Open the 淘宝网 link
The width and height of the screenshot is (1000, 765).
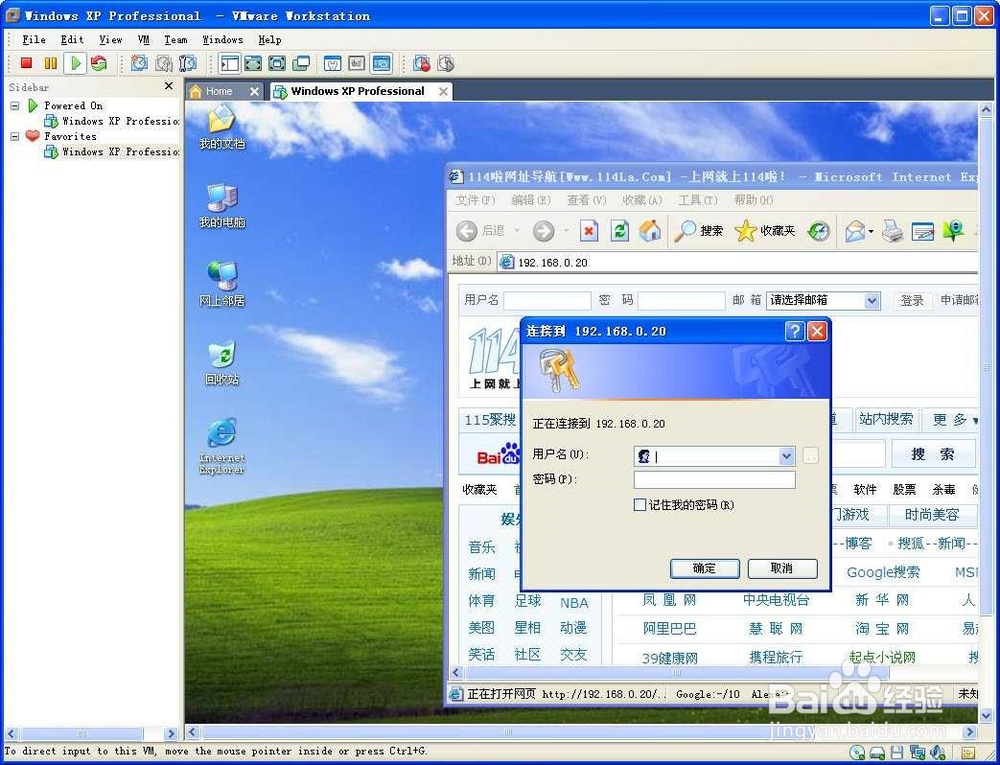pyautogui.click(x=882, y=629)
